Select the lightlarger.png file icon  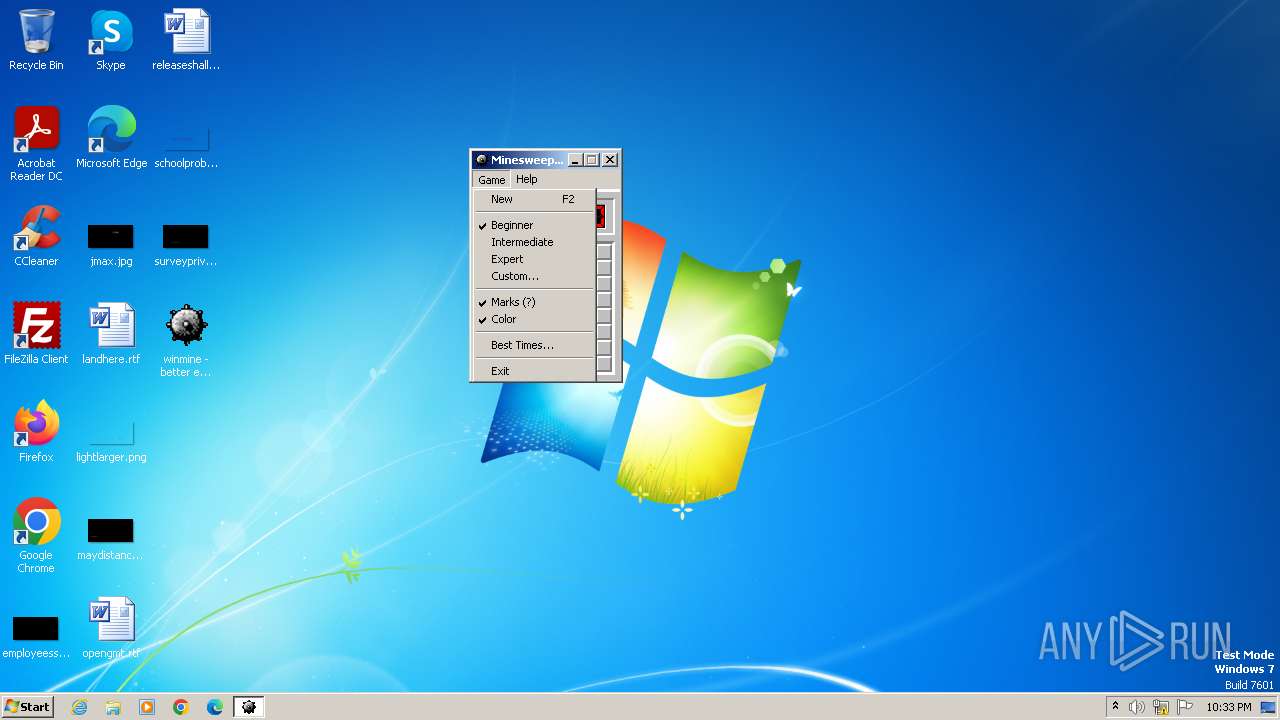tap(111, 440)
